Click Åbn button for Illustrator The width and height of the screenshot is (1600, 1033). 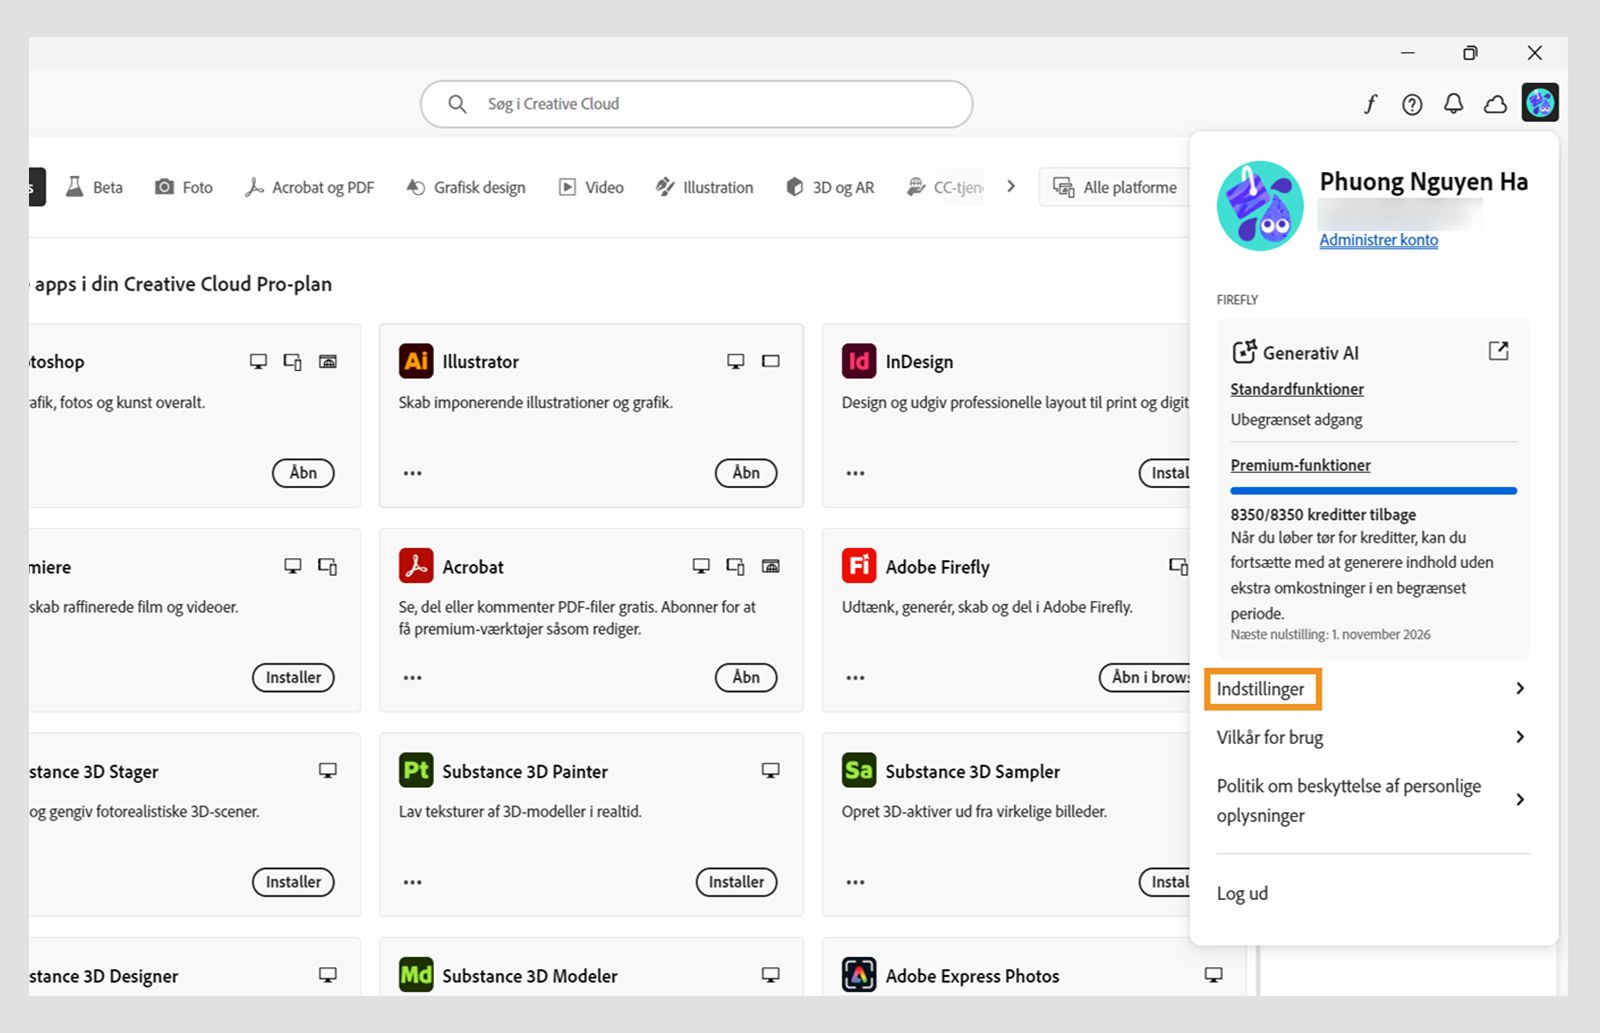(x=746, y=473)
